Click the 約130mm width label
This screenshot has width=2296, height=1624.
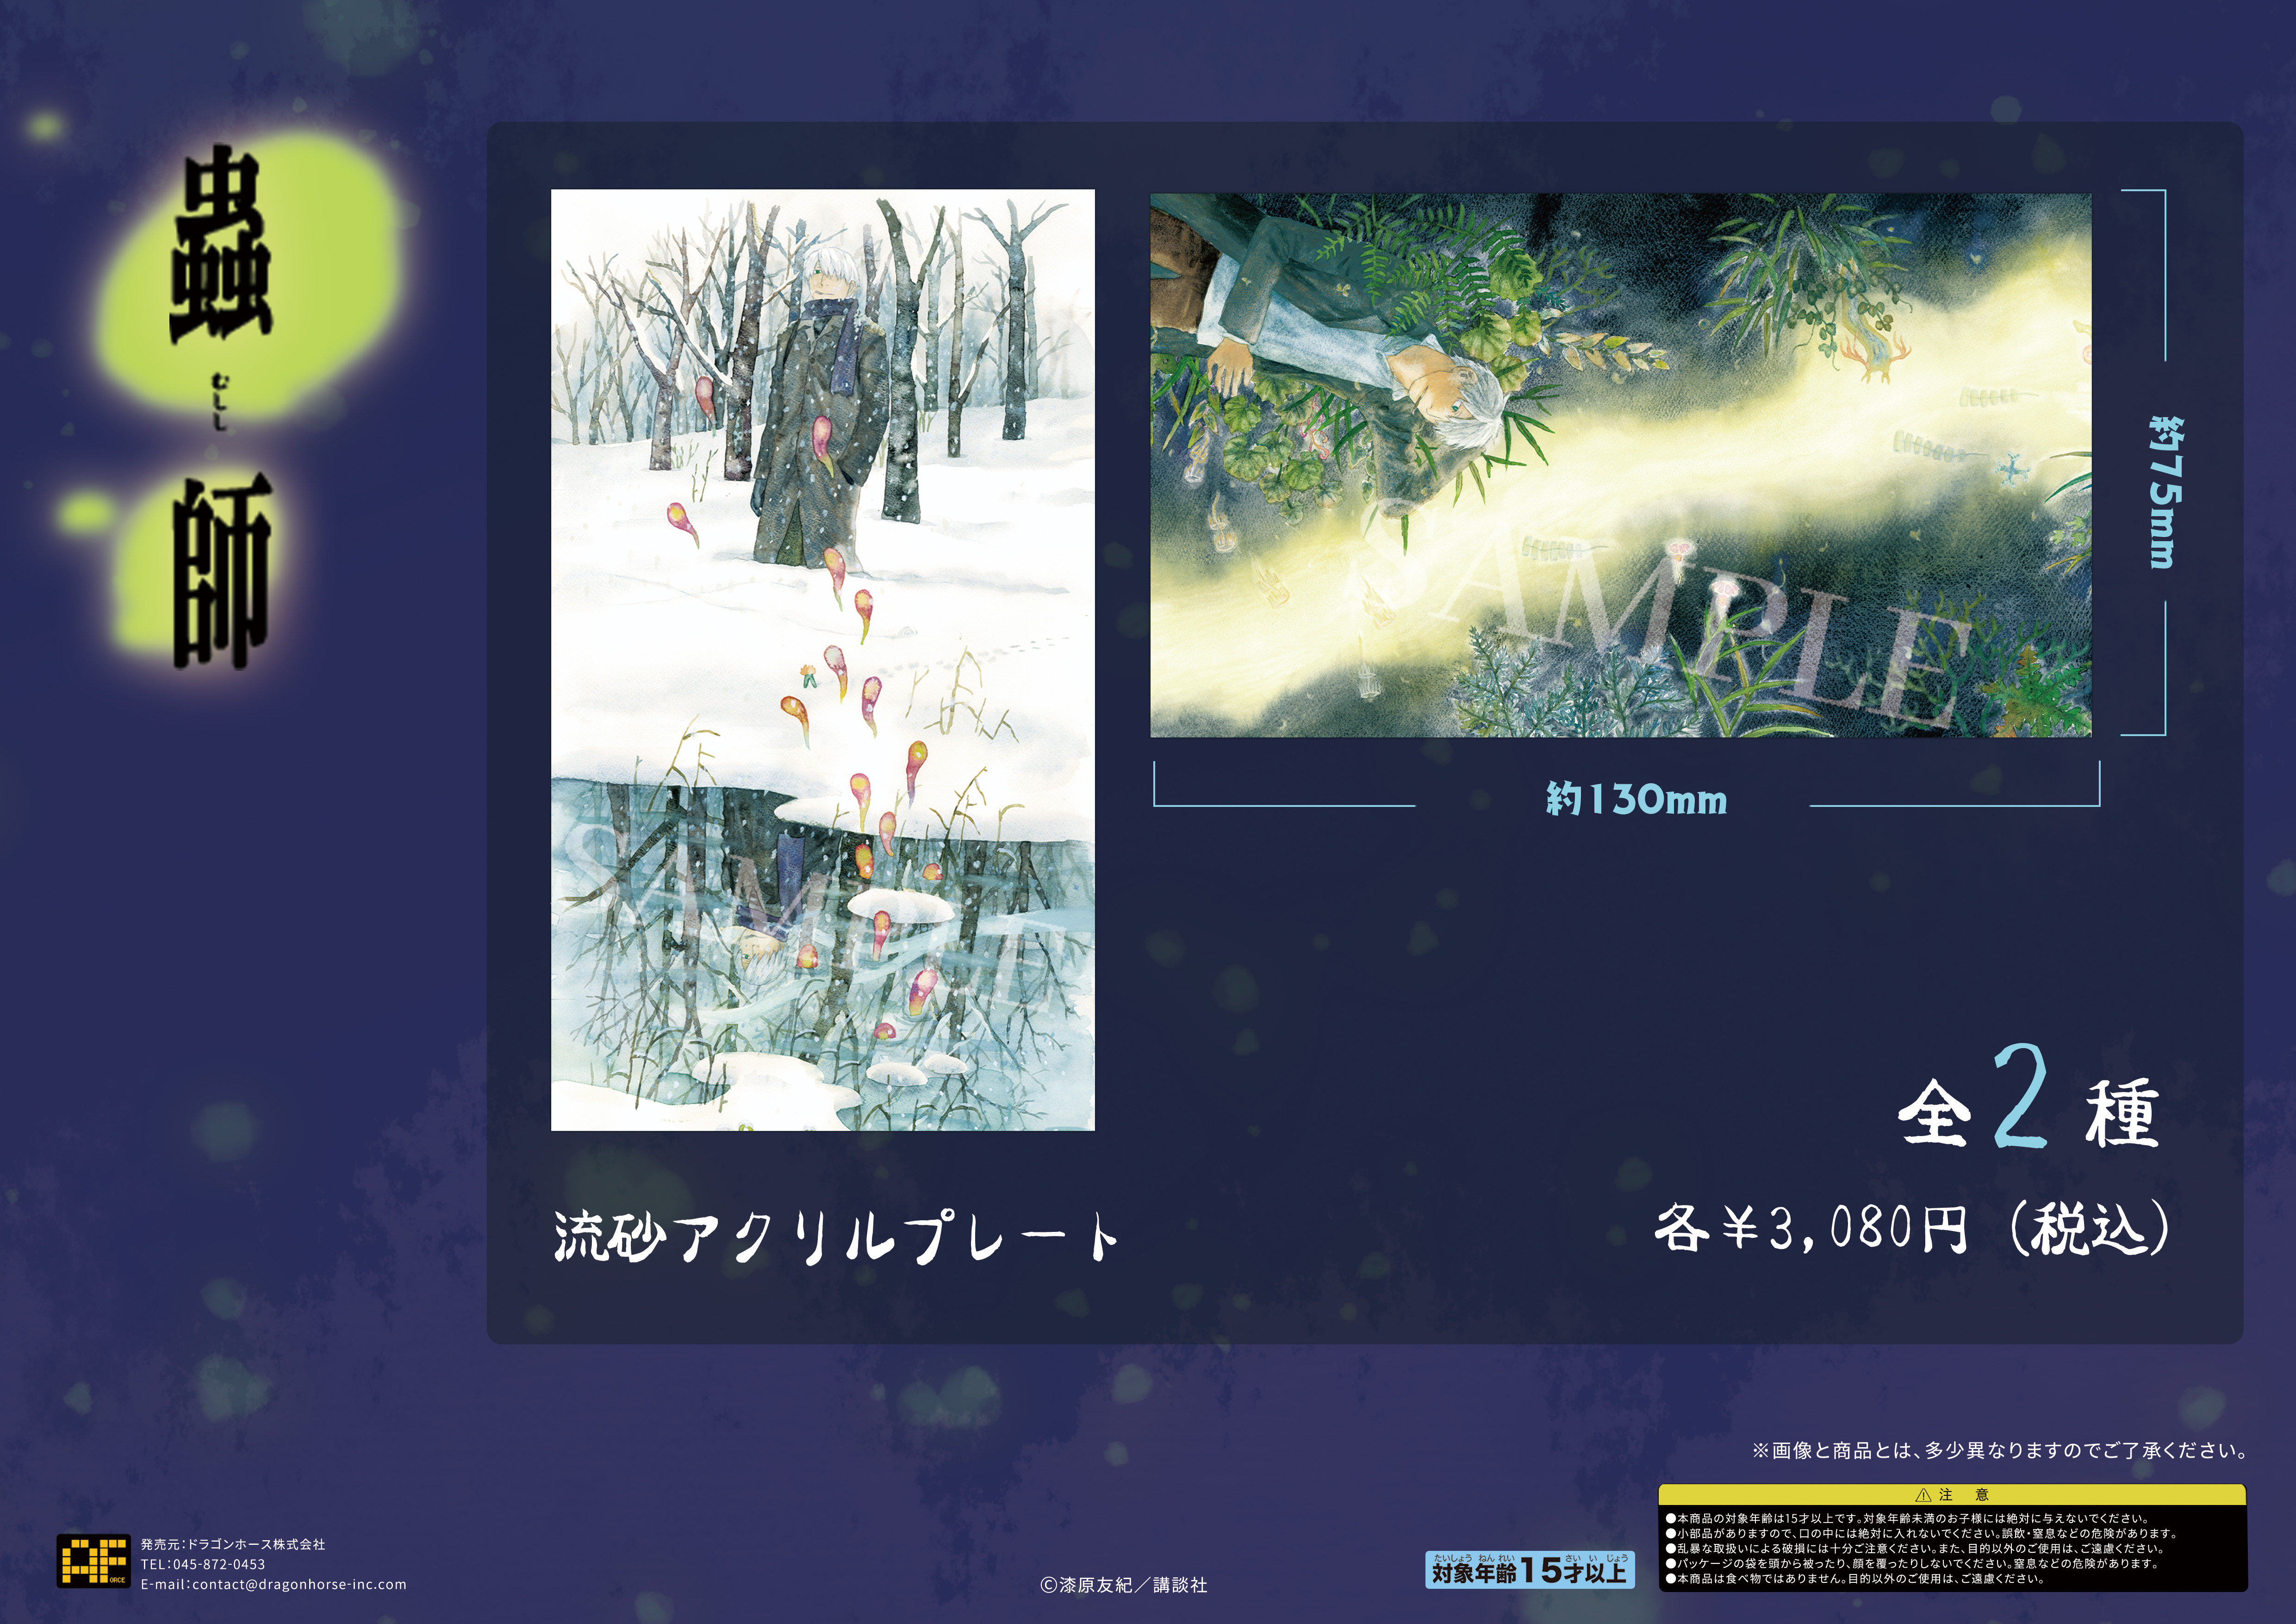pyautogui.click(x=1636, y=799)
